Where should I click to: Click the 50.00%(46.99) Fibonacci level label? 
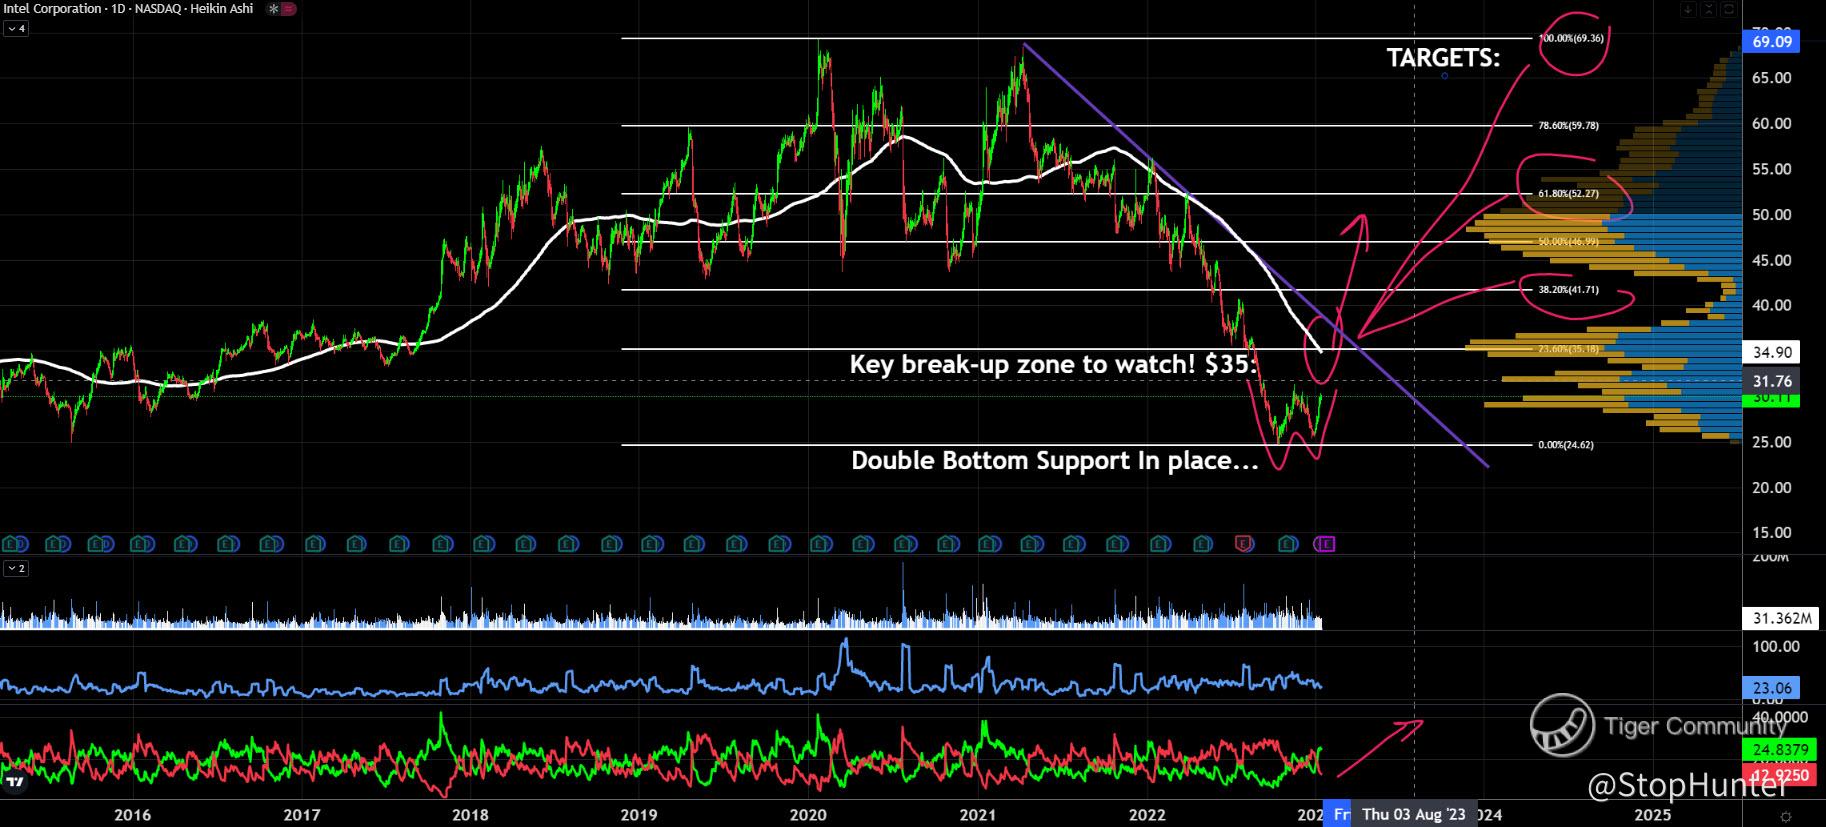click(x=1568, y=242)
